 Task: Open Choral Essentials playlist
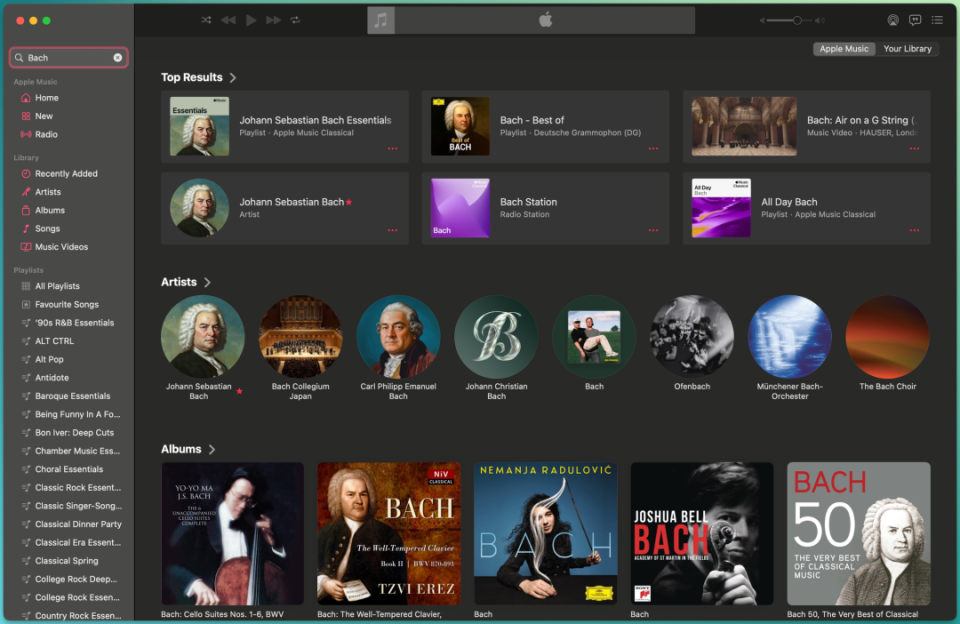69,470
